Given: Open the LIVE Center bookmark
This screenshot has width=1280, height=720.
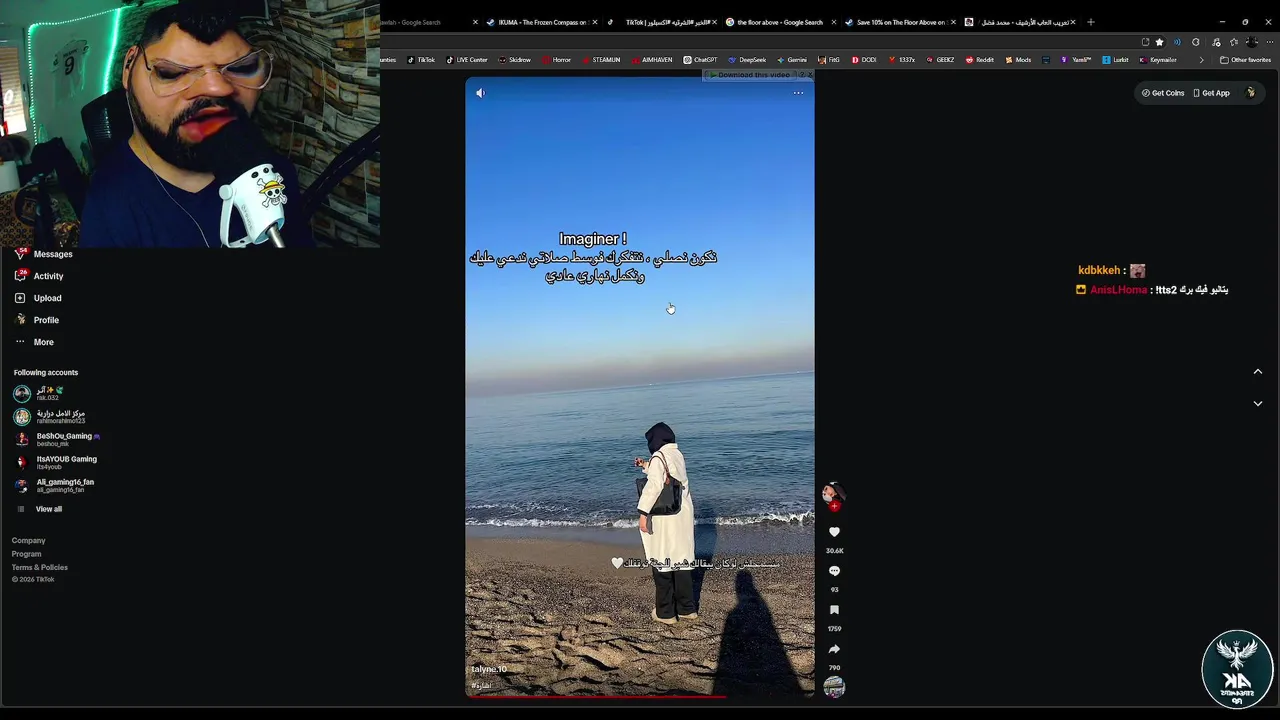Looking at the screenshot, I should pos(467,60).
